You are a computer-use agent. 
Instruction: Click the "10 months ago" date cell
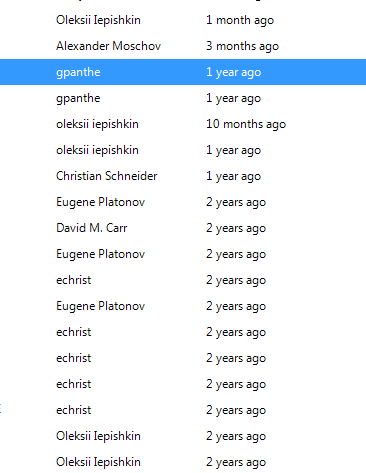click(246, 124)
